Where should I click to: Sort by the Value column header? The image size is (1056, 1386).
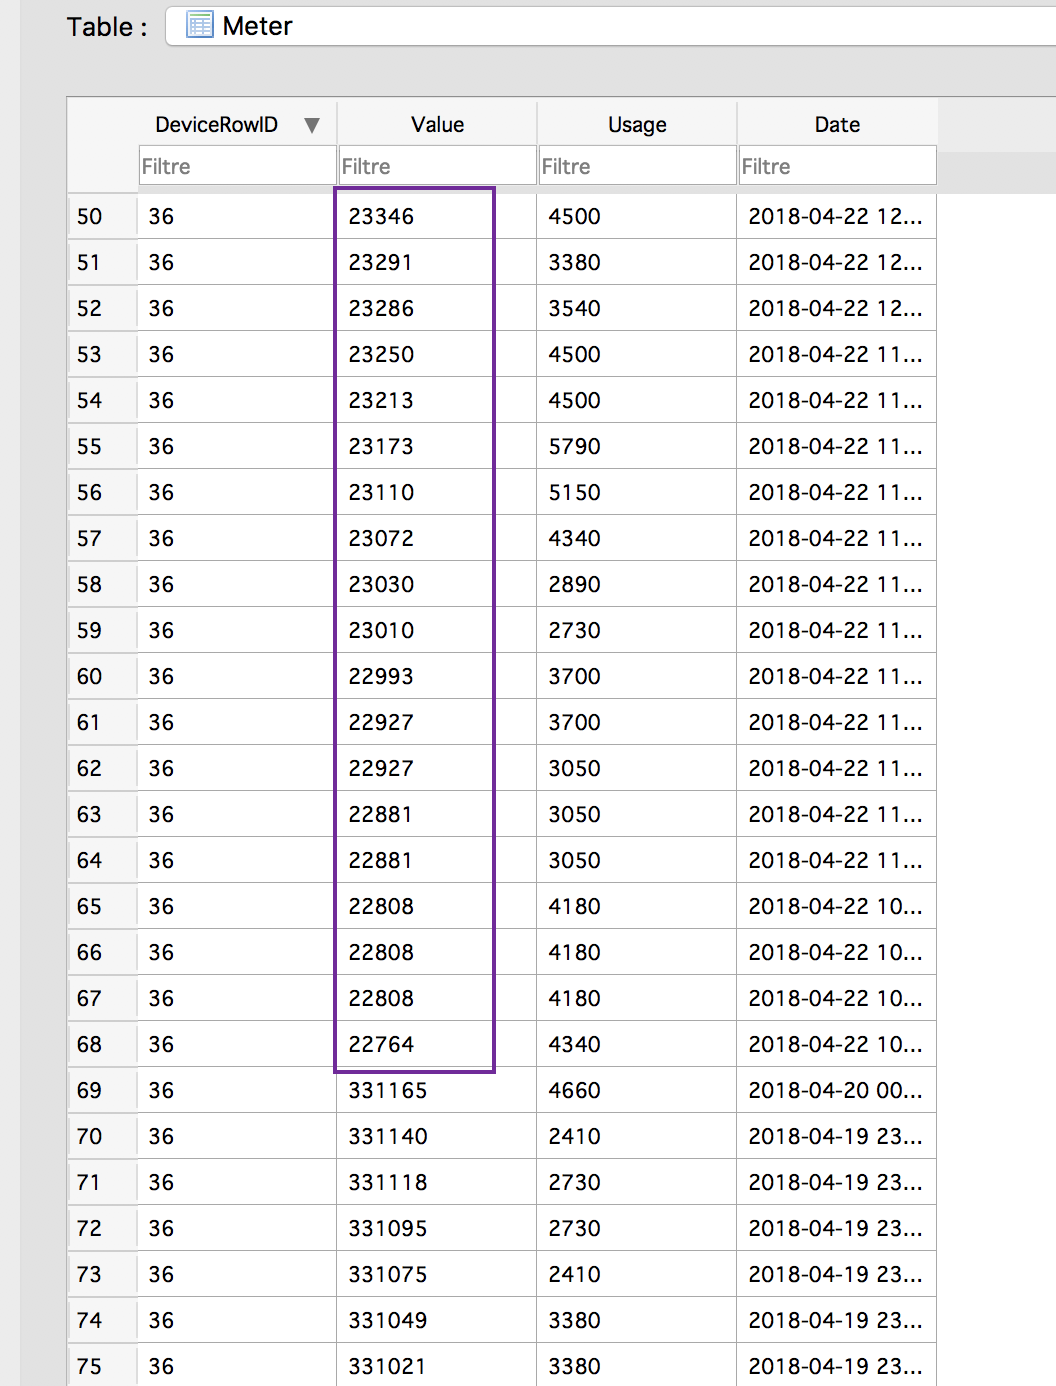pyautogui.click(x=437, y=124)
